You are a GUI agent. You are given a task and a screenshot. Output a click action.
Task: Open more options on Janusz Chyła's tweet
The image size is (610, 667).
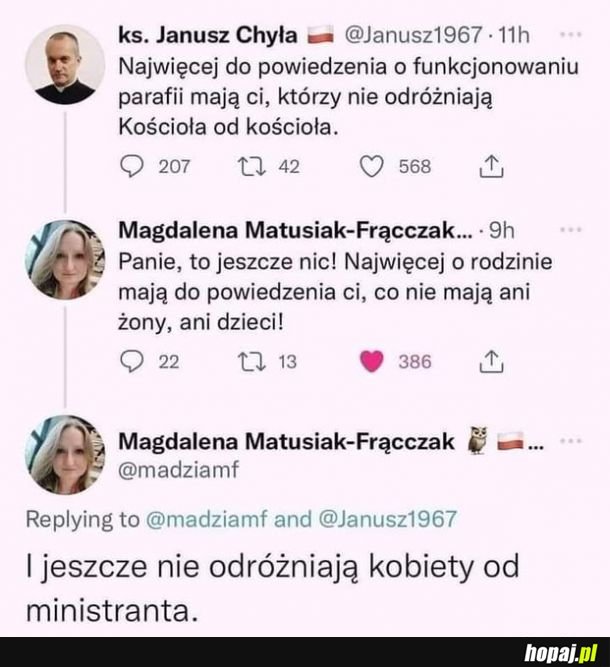point(572,34)
